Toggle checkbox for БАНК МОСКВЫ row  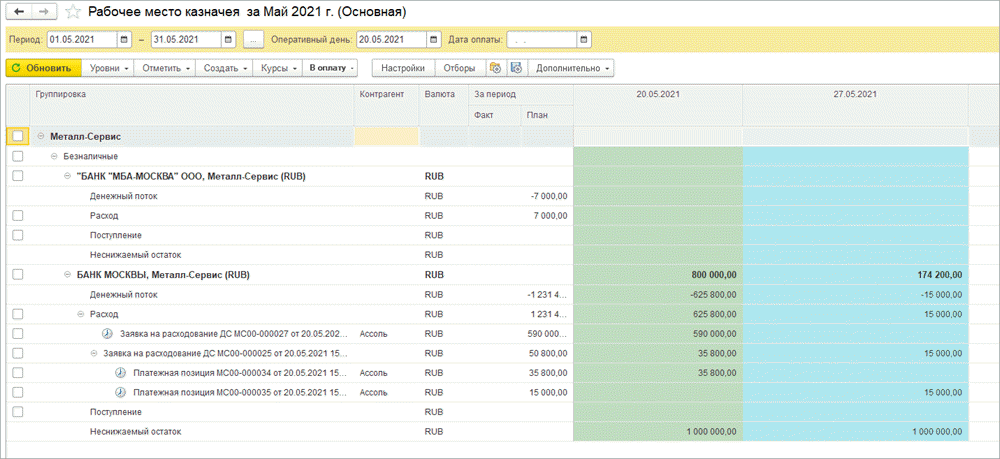point(18,274)
